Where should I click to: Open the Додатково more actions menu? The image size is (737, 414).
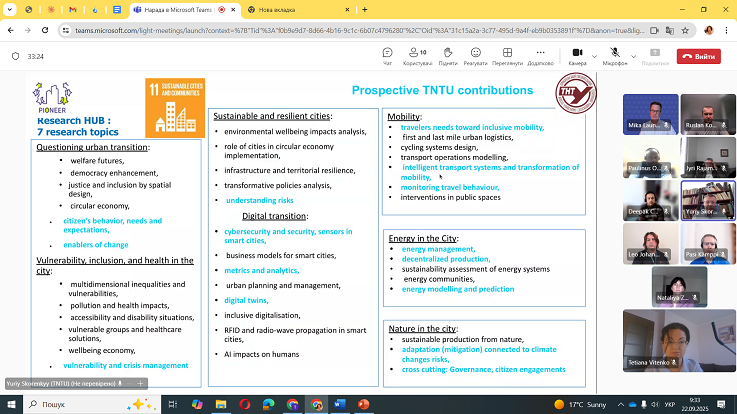pos(540,55)
